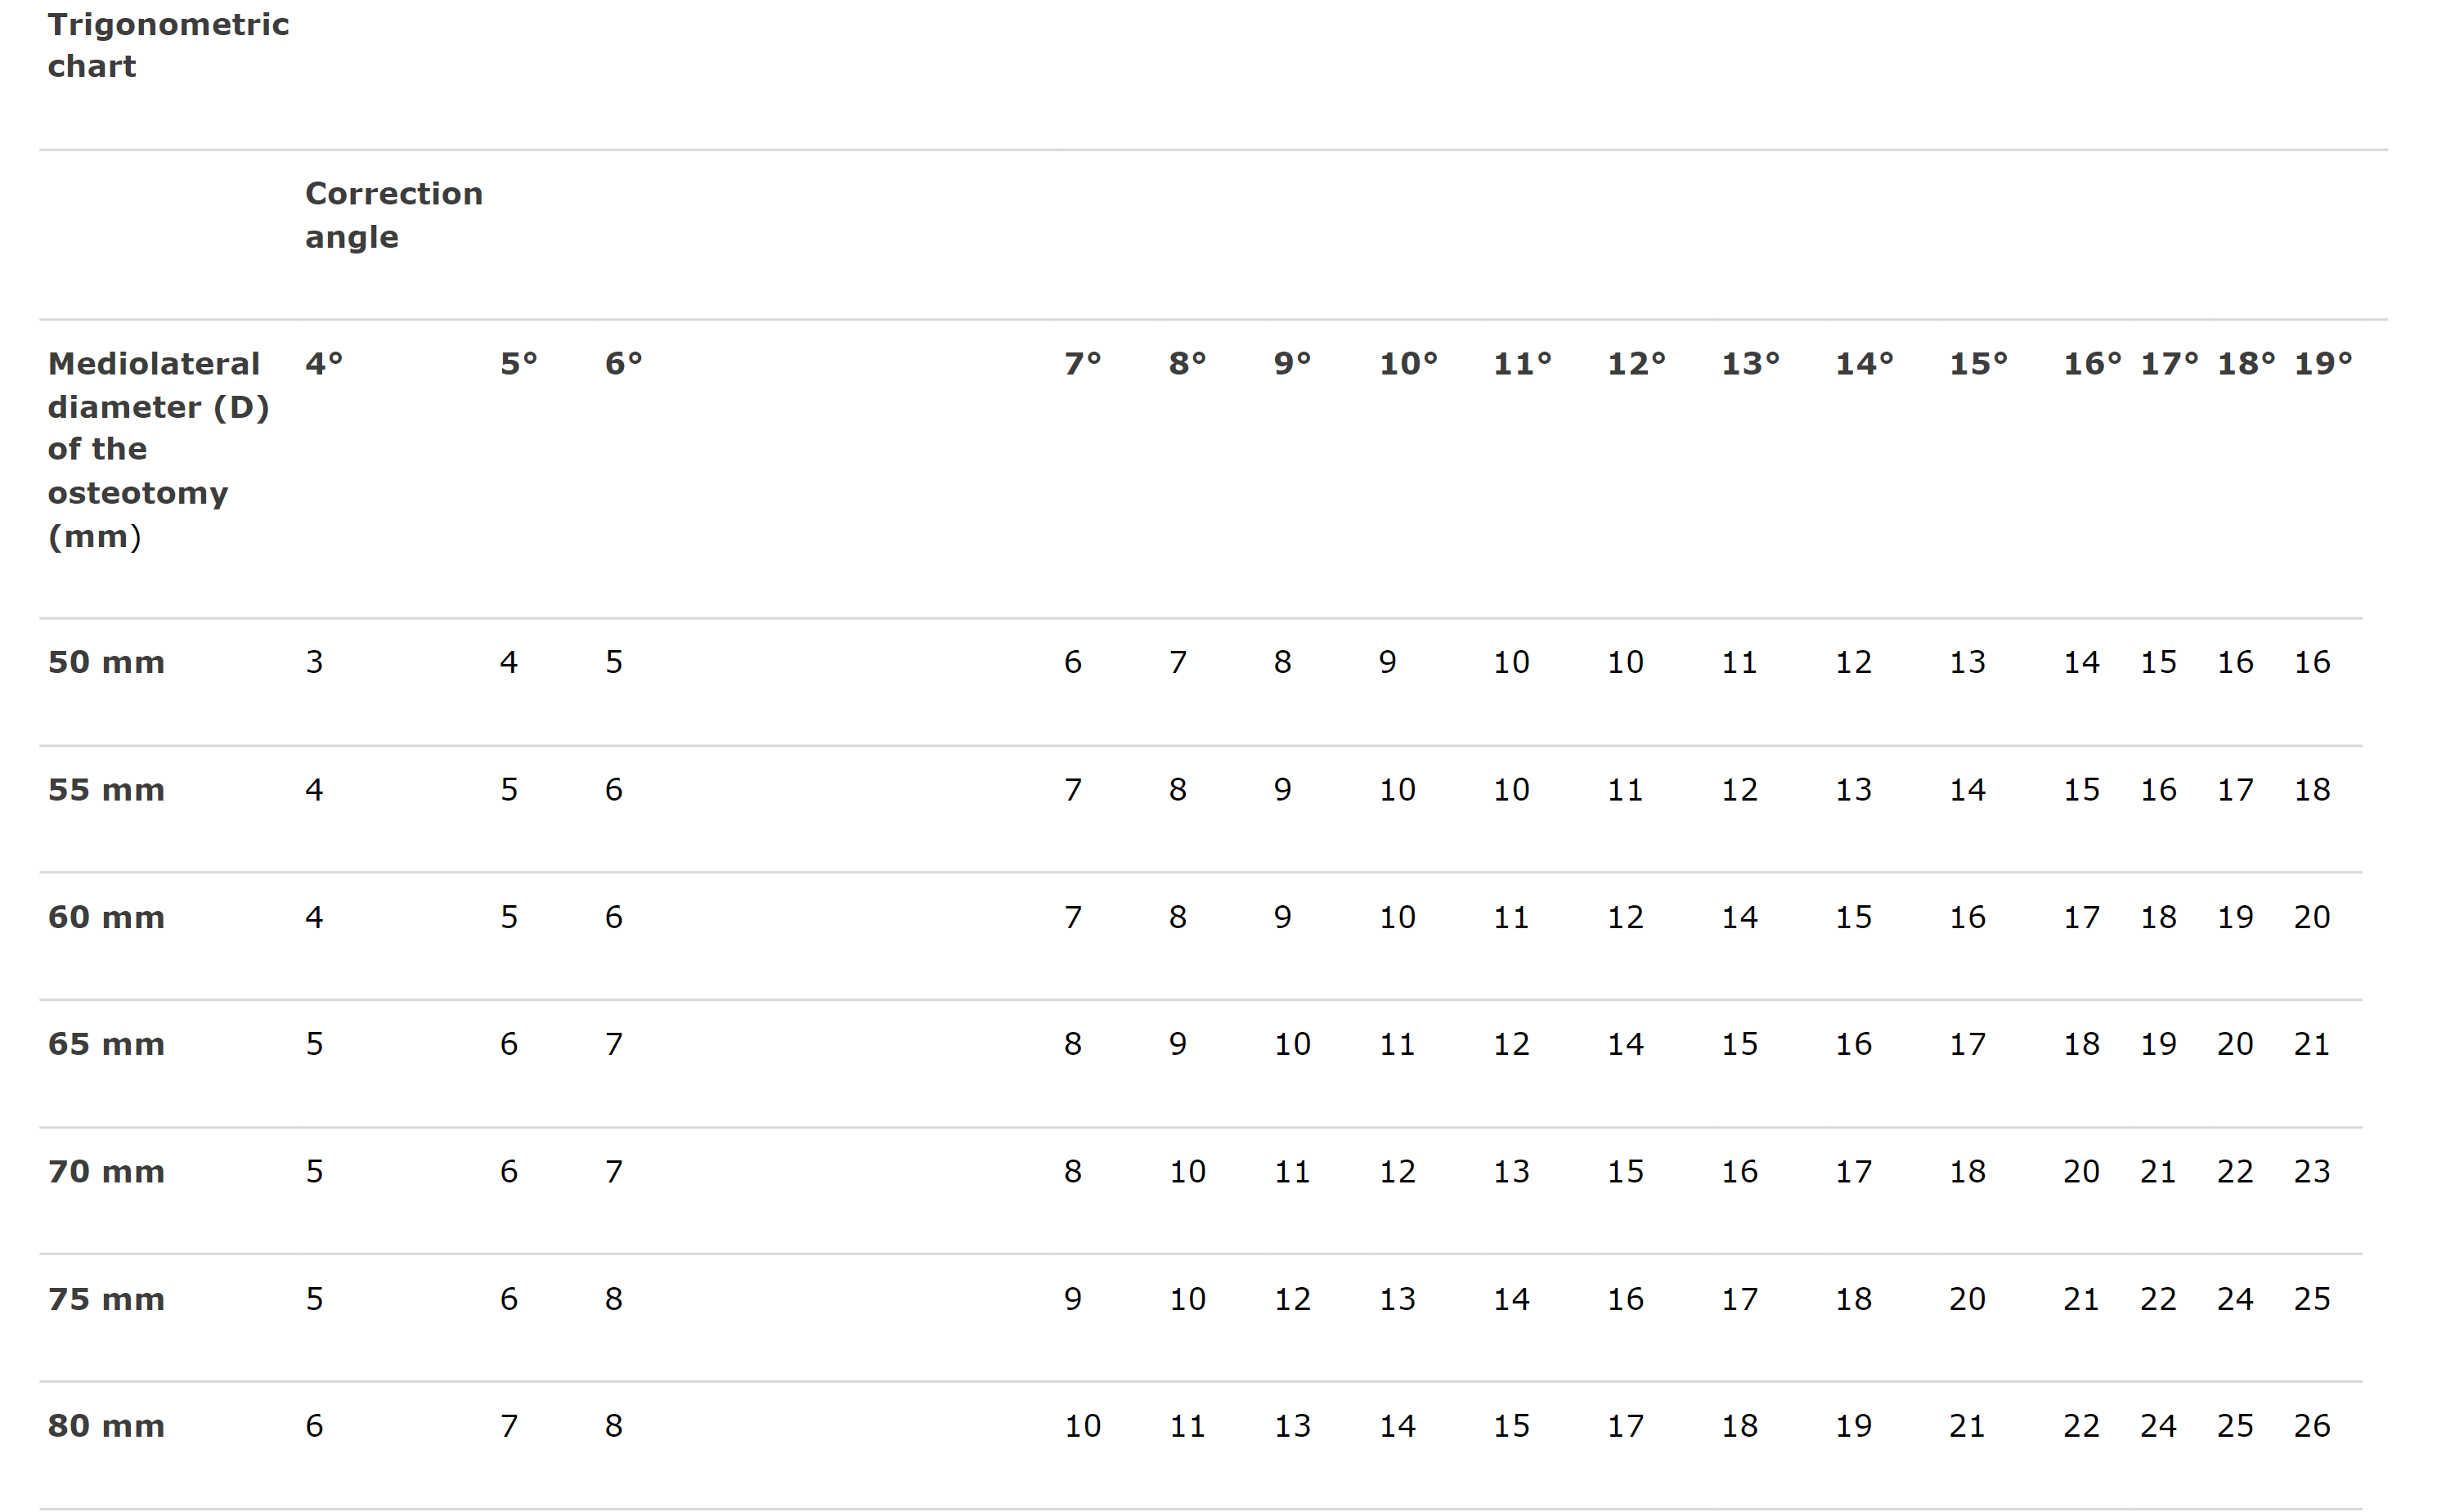This screenshot has height=1512, width=2437.
Task: Select the 19° column header
Action: pos(2323,364)
